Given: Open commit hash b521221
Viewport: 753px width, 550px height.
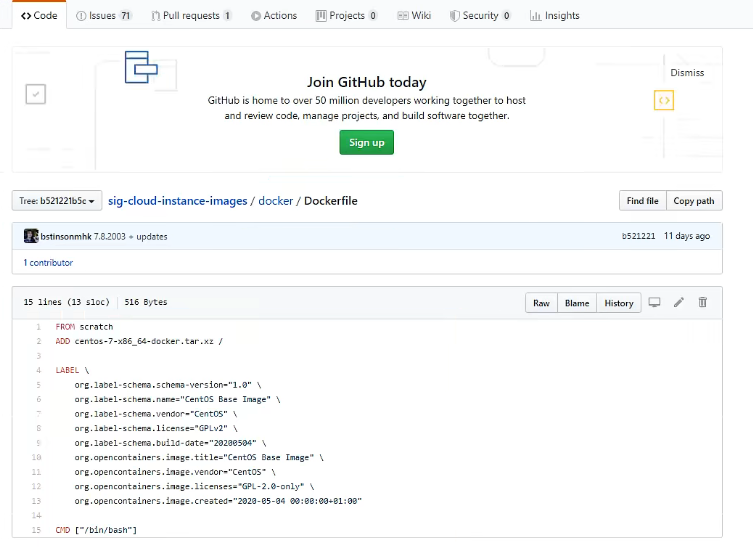Looking at the screenshot, I should (x=638, y=236).
